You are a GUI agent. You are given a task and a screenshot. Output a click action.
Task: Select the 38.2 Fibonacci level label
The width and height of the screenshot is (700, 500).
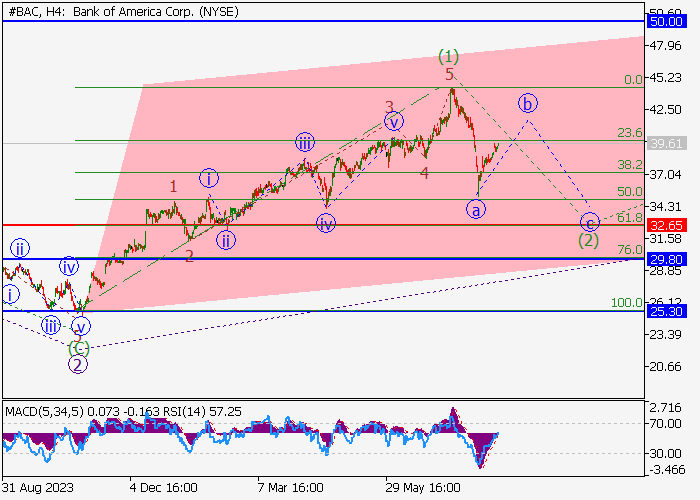click(629, 164)
